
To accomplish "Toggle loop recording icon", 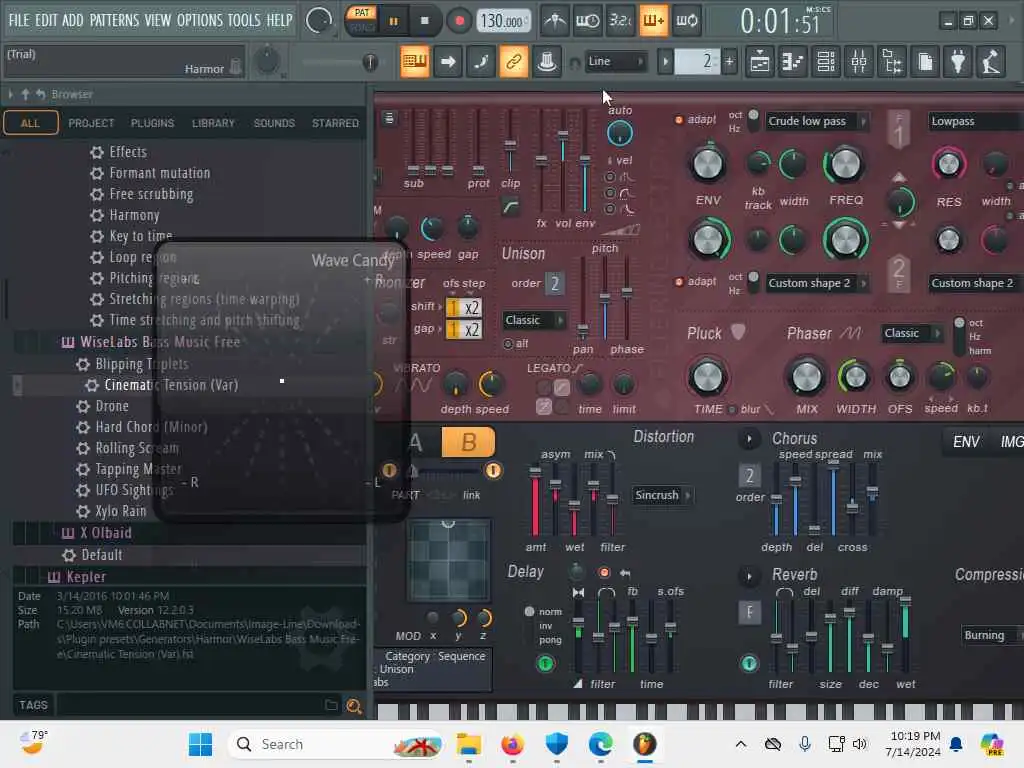I will click(x=686, y=21).
